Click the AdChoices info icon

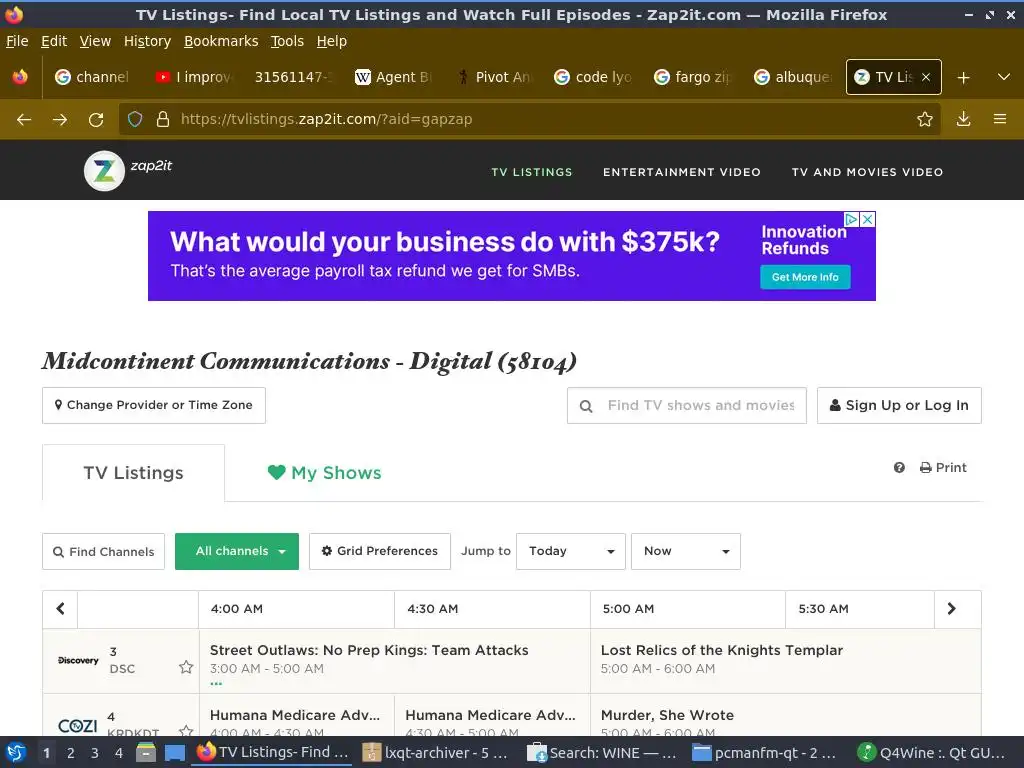click(852, 219)
